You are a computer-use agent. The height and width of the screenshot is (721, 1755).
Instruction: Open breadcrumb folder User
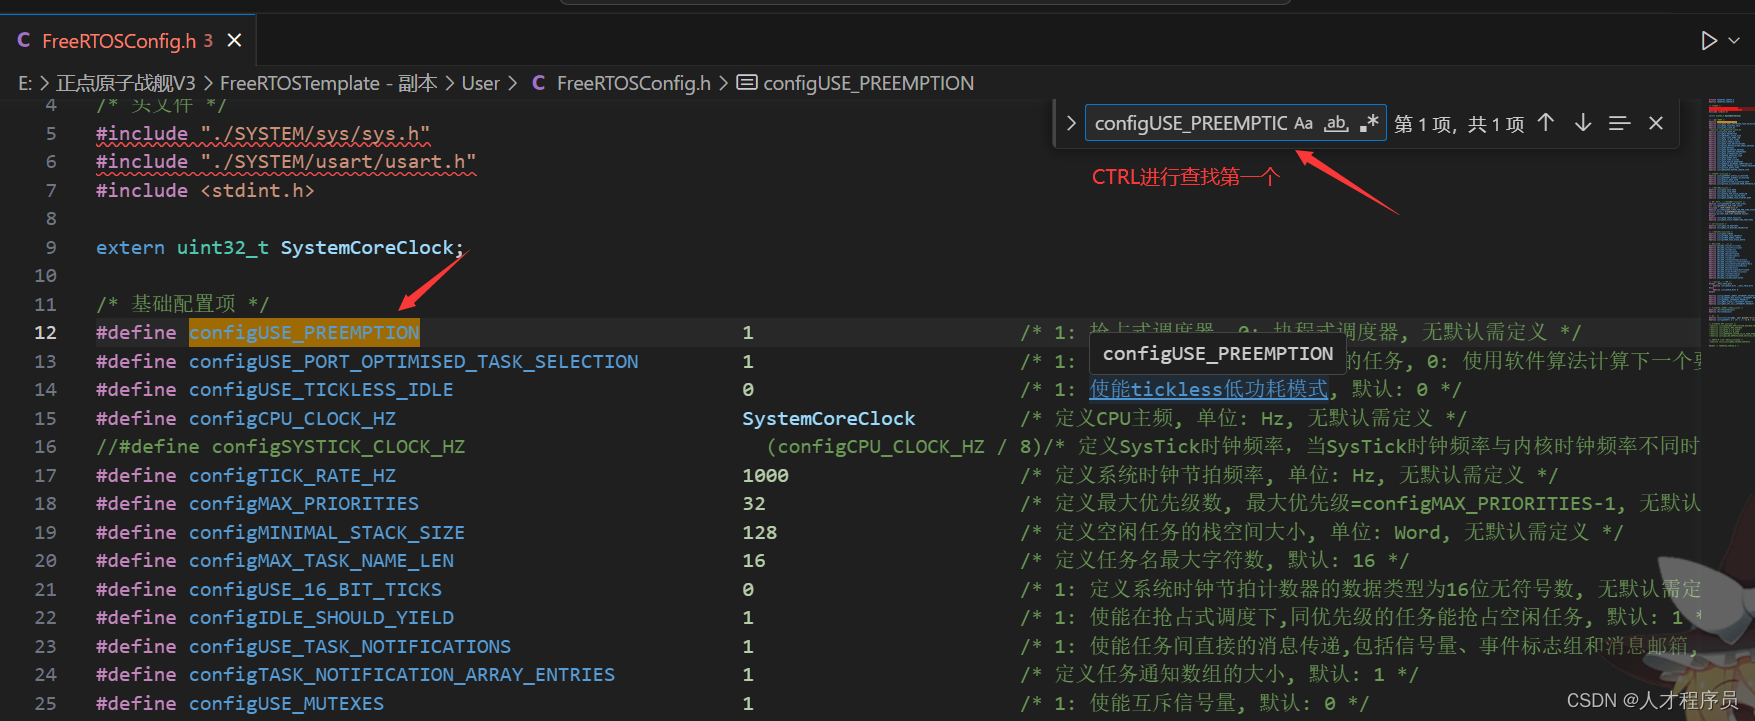480,83
